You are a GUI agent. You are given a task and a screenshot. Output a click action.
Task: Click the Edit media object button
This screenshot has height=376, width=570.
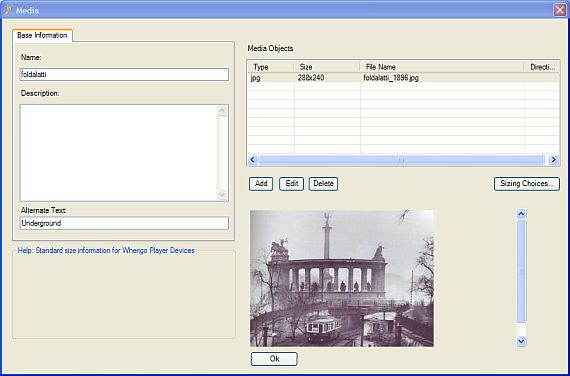click(292, 184)
